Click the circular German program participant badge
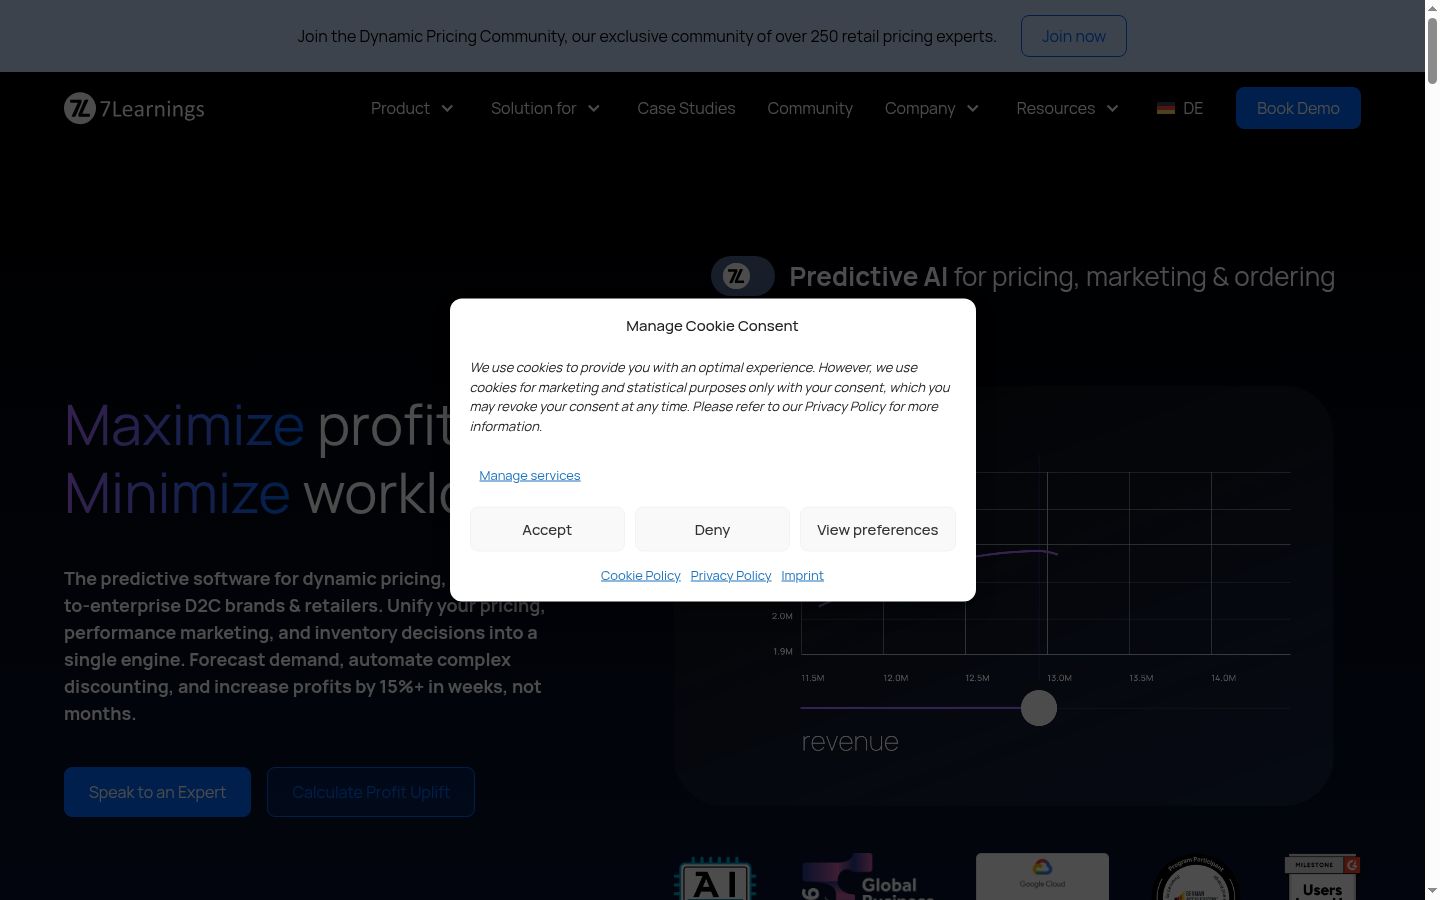The image size is (1440, 900). [1196, 878]
